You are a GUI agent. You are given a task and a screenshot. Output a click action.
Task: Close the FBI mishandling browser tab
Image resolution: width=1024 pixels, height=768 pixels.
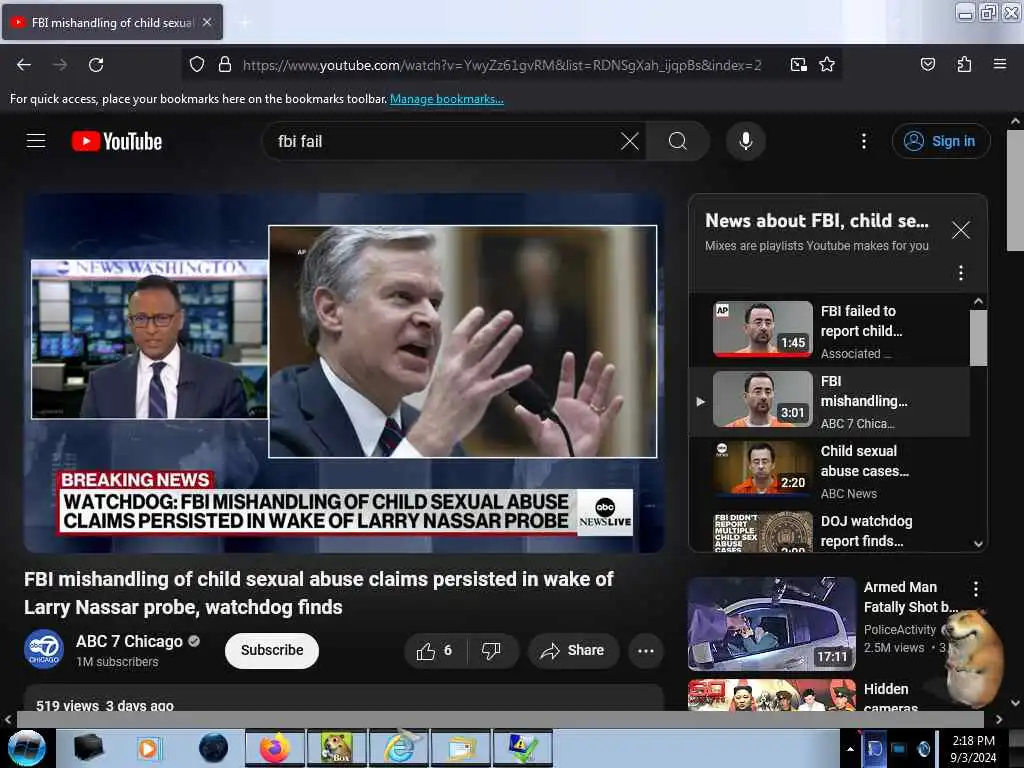pos(207,22)
